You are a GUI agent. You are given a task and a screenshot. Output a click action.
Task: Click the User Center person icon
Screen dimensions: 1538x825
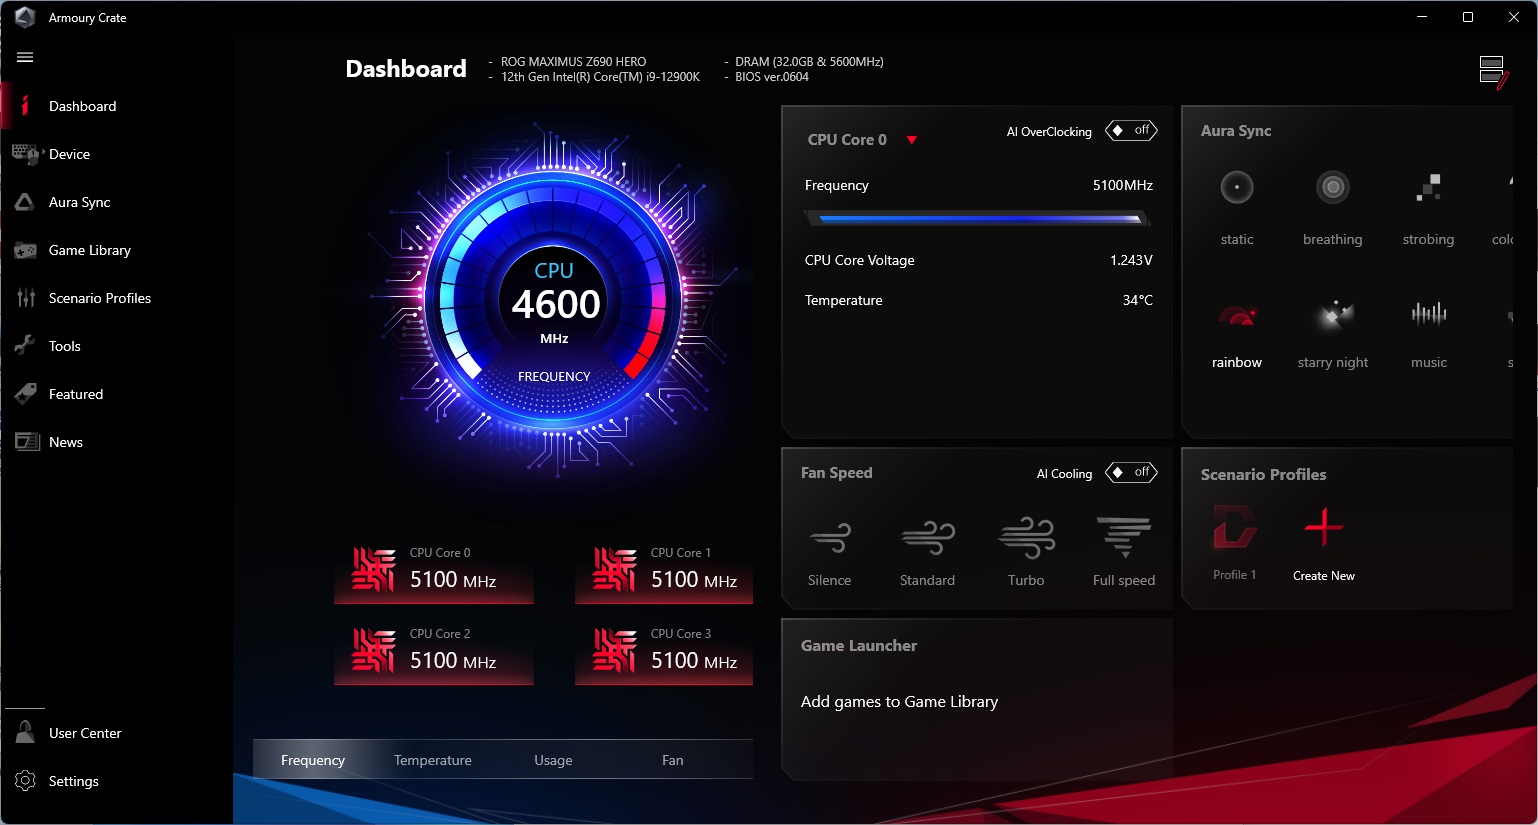(x=25, y=732)
